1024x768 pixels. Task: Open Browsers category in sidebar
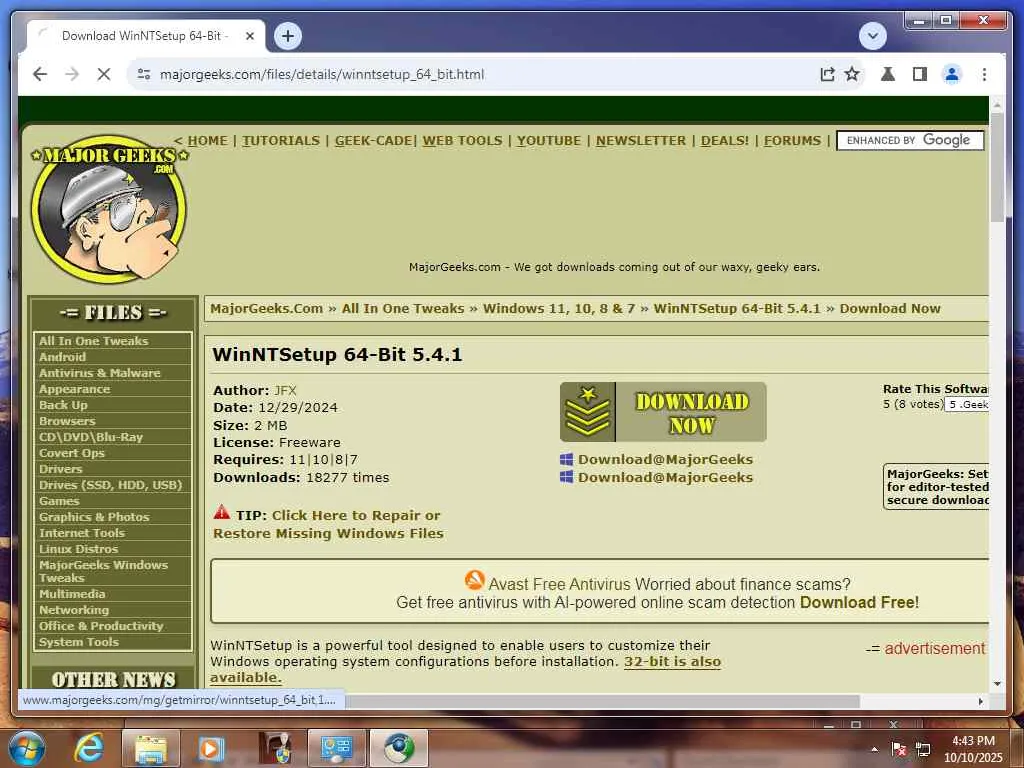pos(67,421)
